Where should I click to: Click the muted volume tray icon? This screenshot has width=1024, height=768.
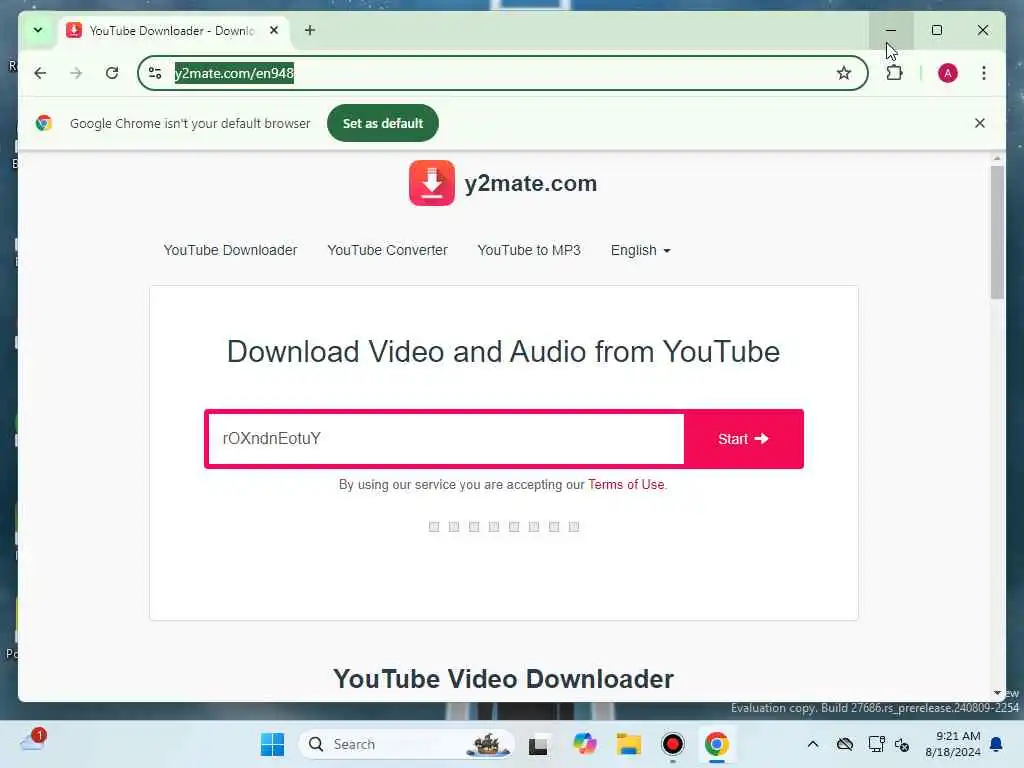coord(902,744)
